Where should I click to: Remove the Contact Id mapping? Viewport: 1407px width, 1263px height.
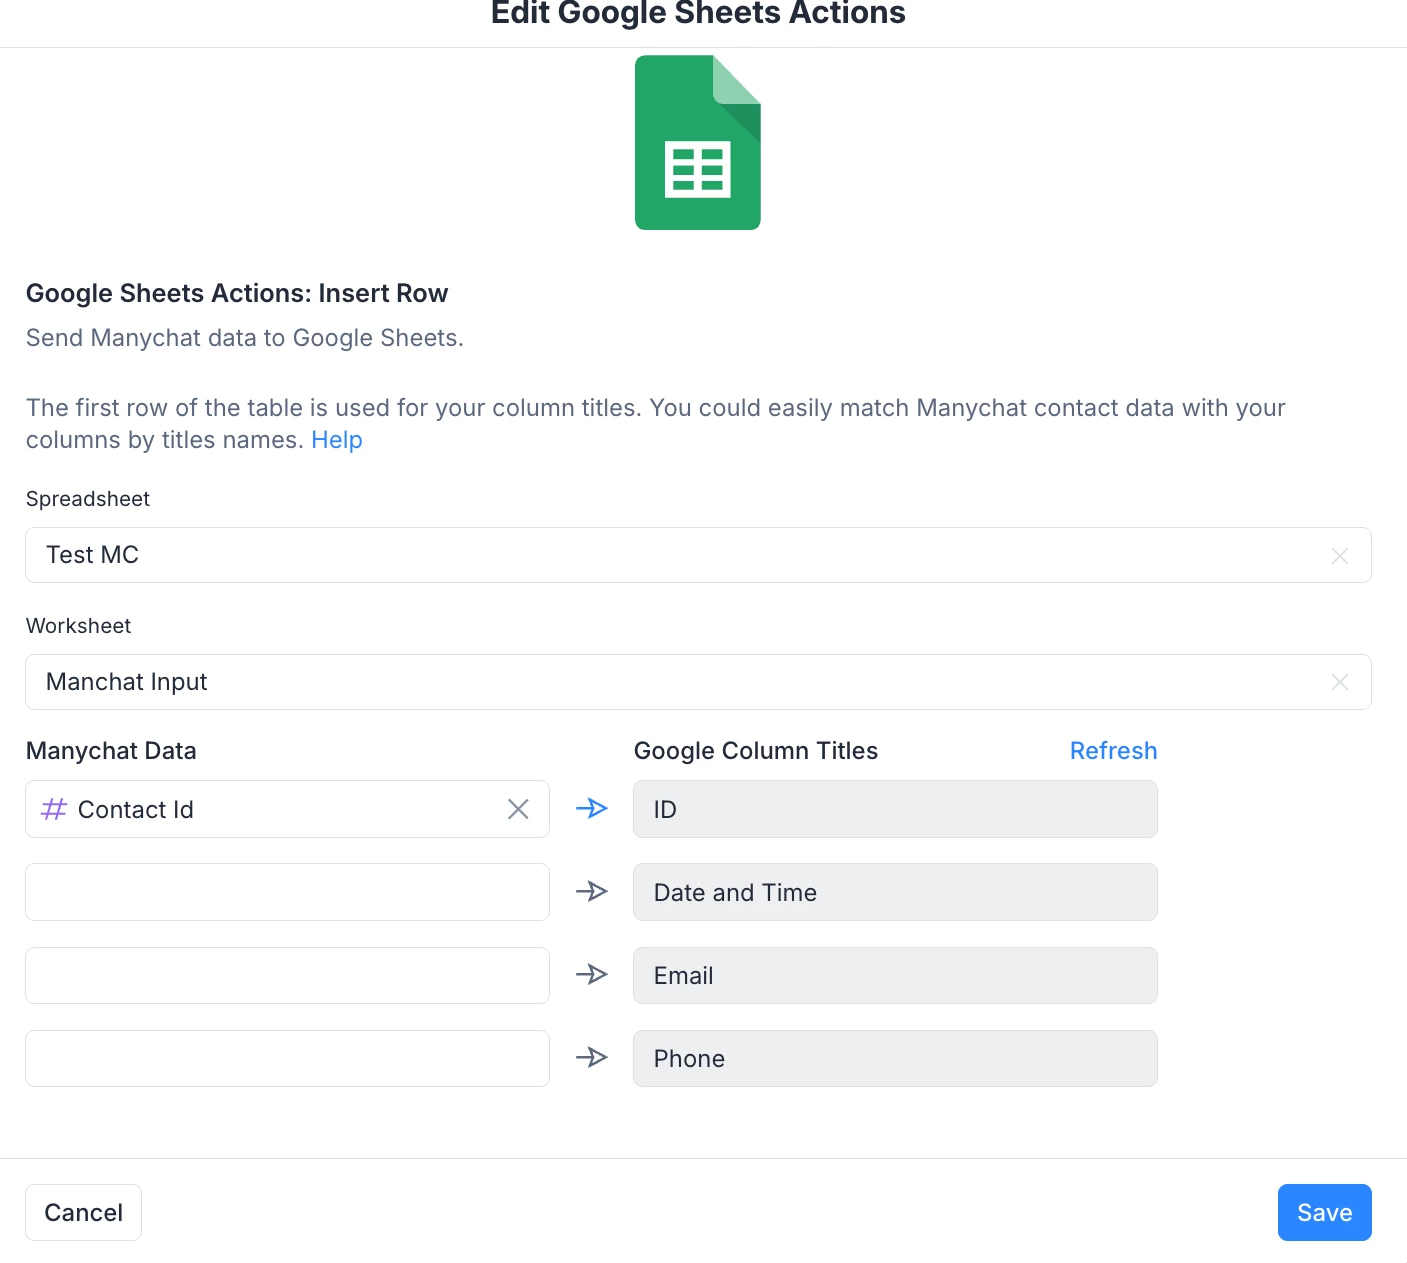click(518, 809)
